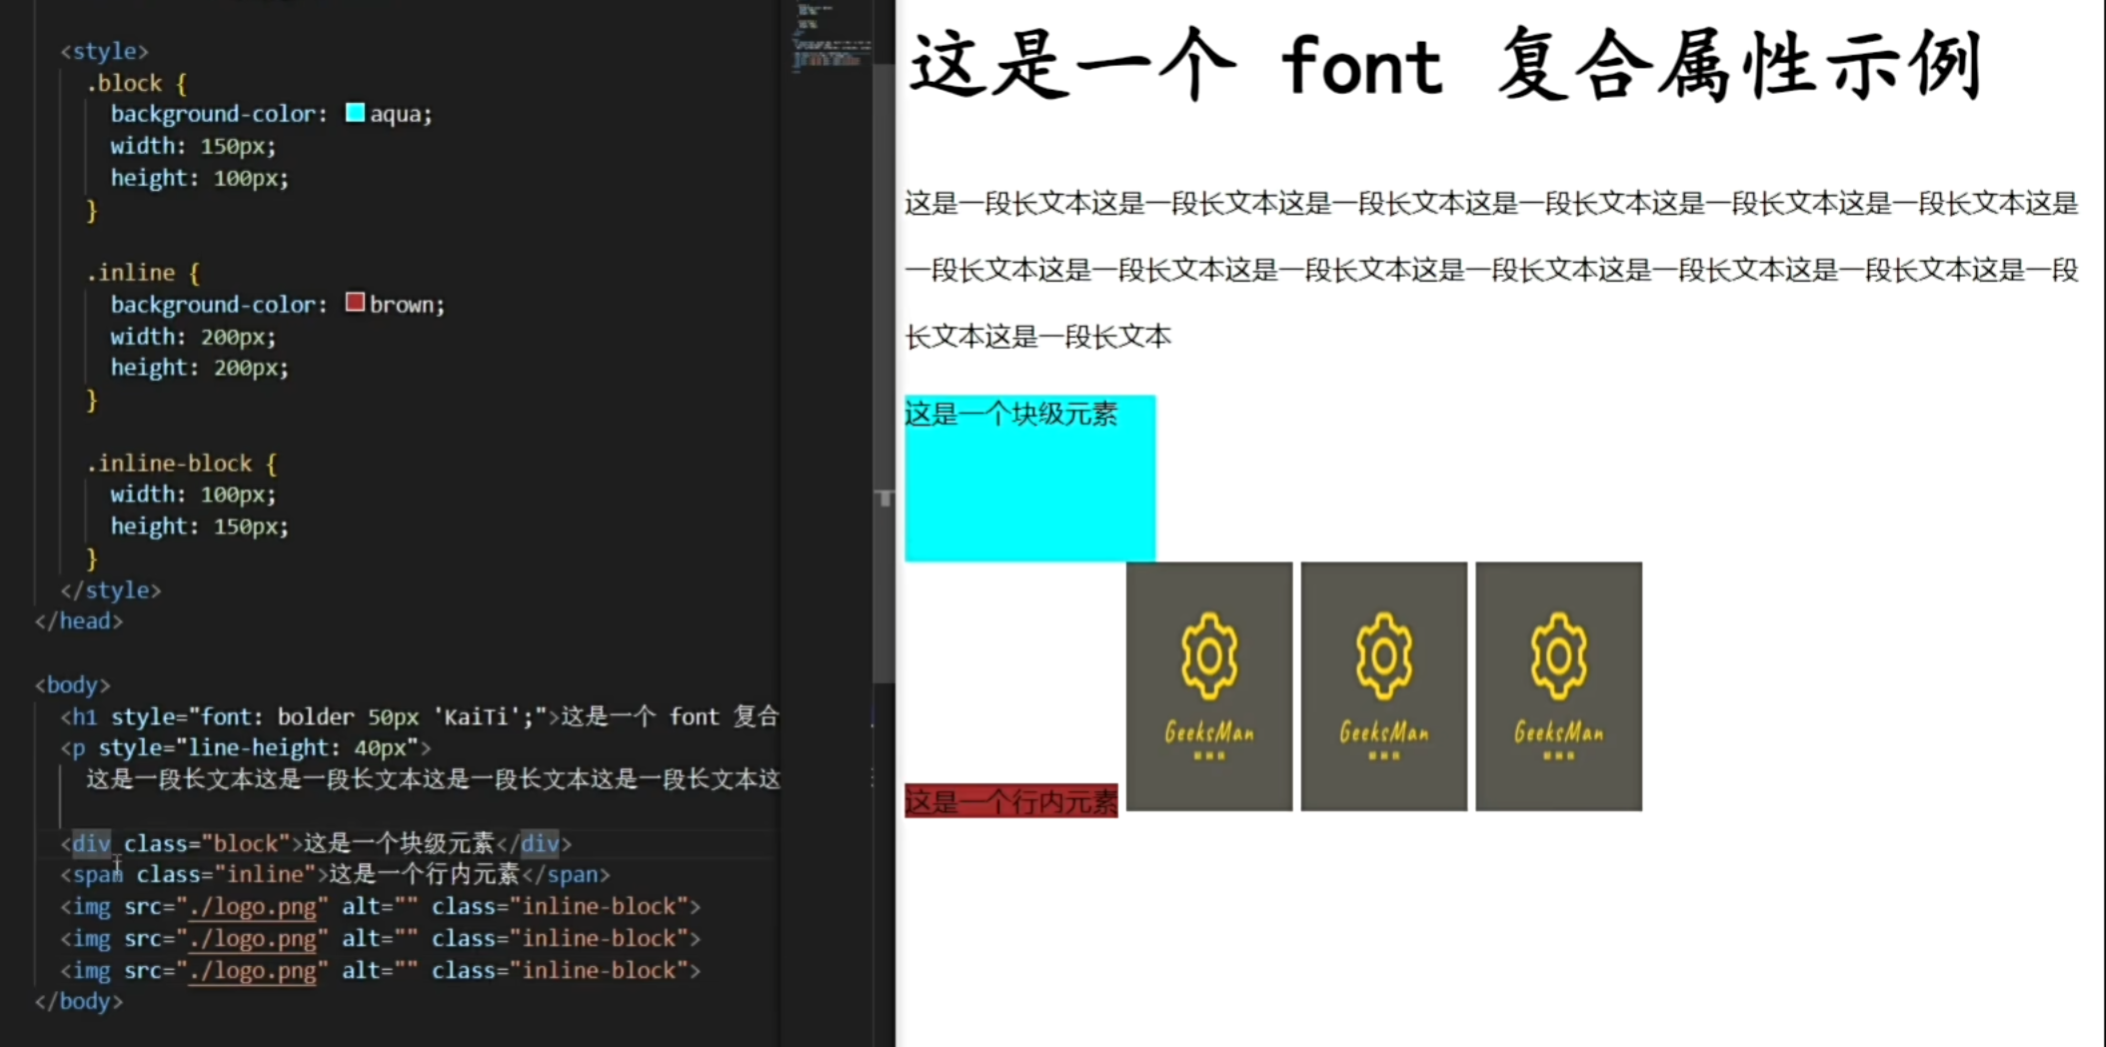Screen dimensions: 2106x1047
Task: Click the preview heading 'font 复合属性示例'
Action: tap(1446, 65)
